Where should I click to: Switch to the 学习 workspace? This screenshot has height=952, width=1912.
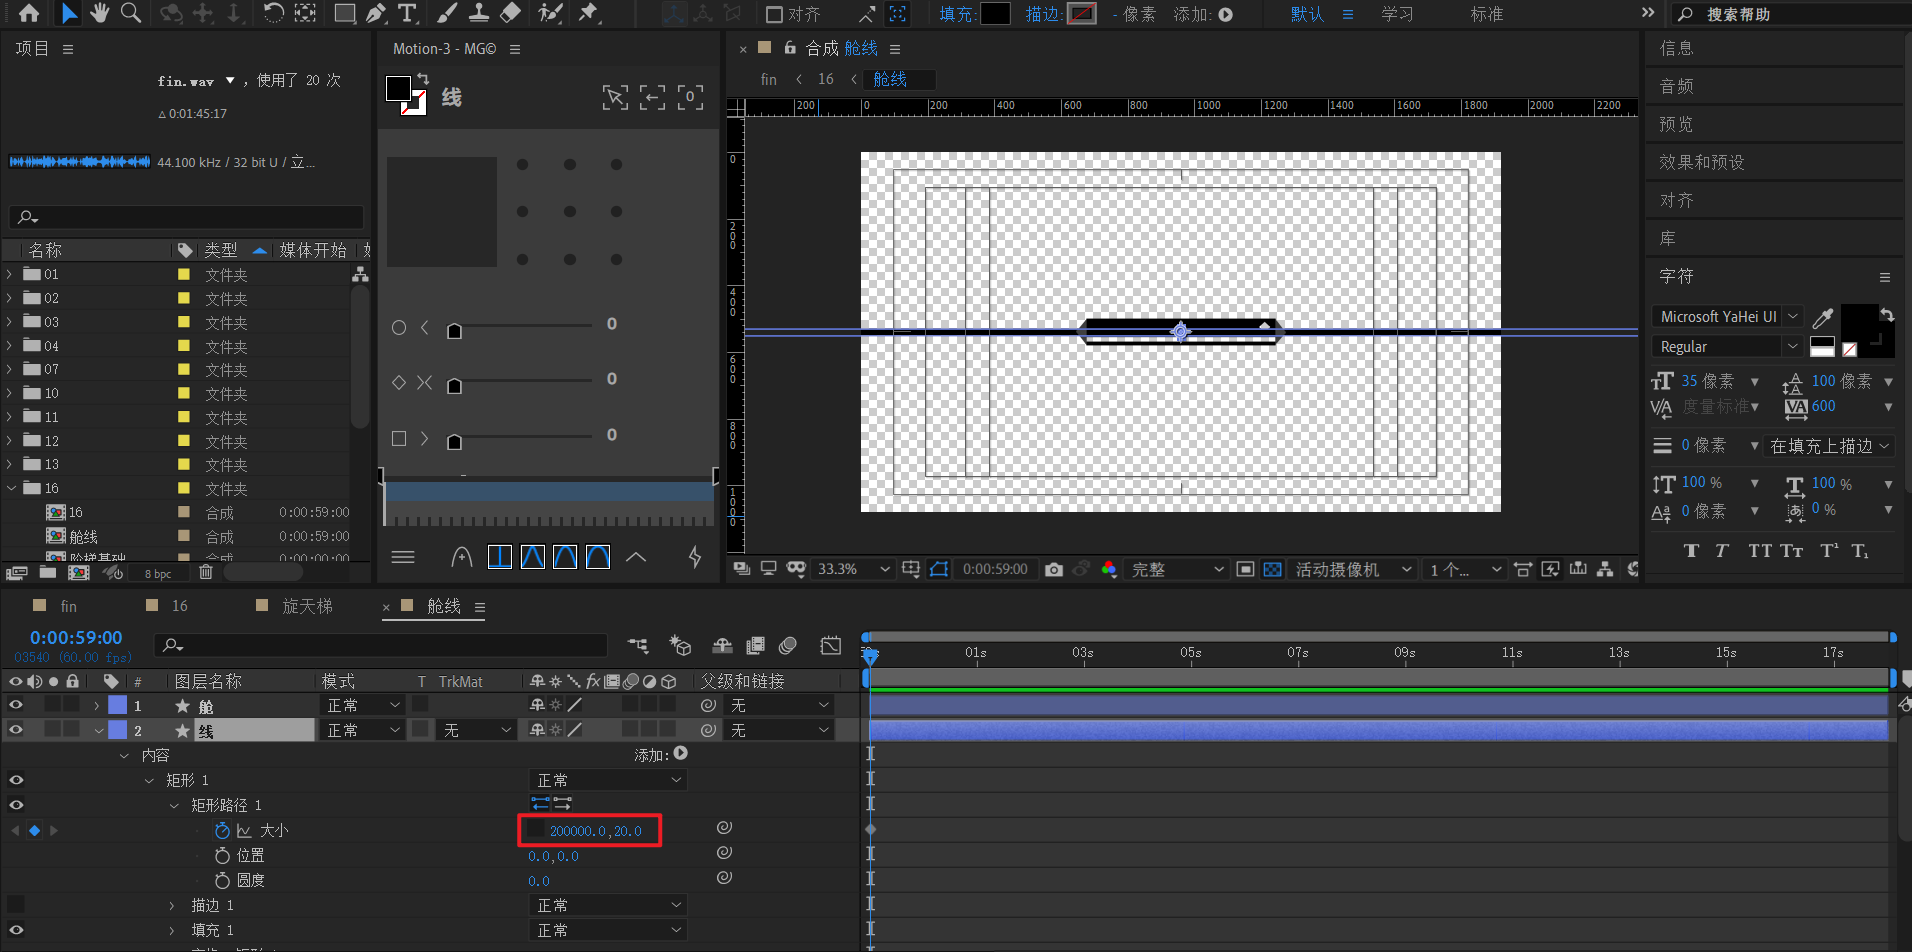tap(1397, 14)
